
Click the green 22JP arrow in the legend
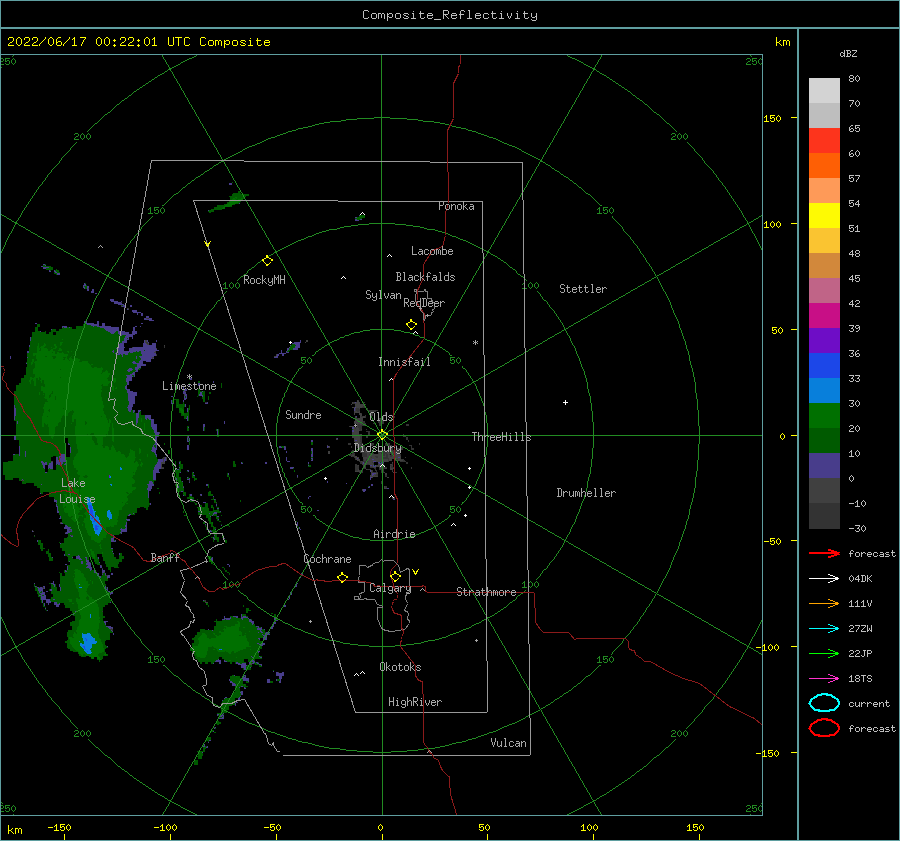point(824,653)
